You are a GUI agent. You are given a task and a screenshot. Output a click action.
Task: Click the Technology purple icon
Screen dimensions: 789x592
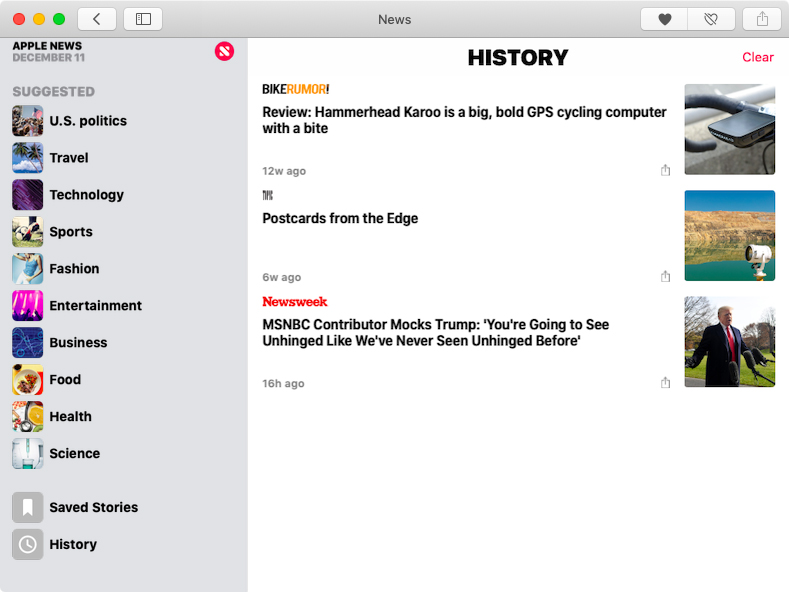[x=28, y=195]
